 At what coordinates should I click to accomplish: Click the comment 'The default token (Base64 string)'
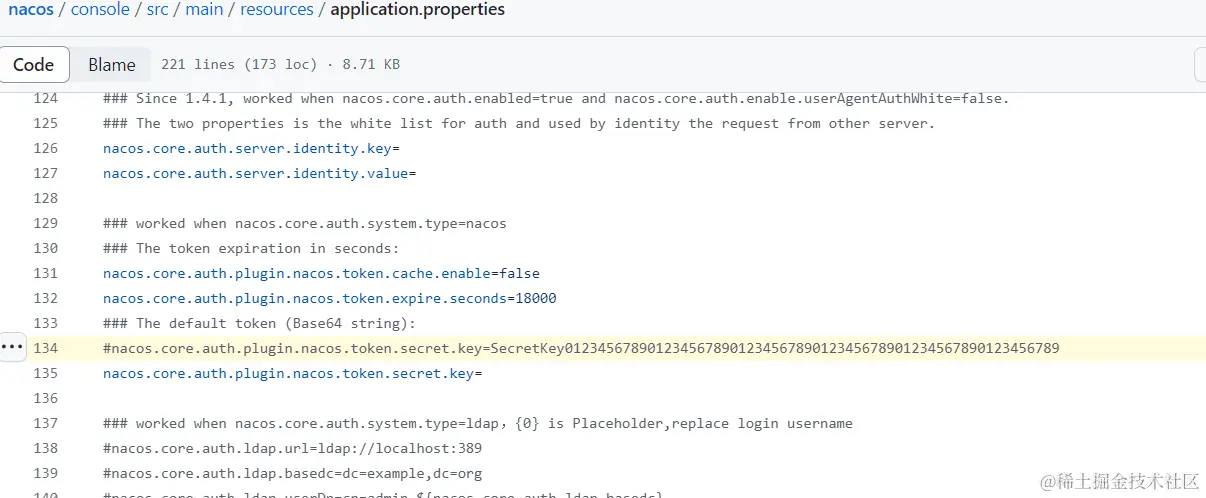pyautogui.click(x=259, y=324)
